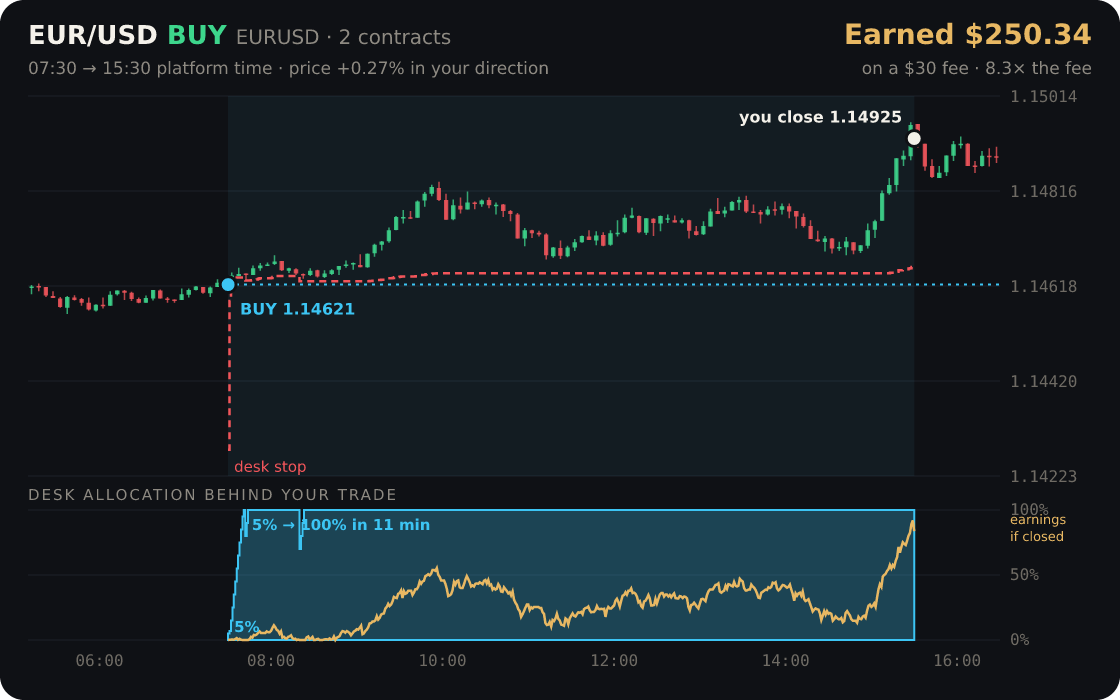1120x700 pixels.
Task: Select the 'BUY 1.14621' price label
Action: click(297, 309)
